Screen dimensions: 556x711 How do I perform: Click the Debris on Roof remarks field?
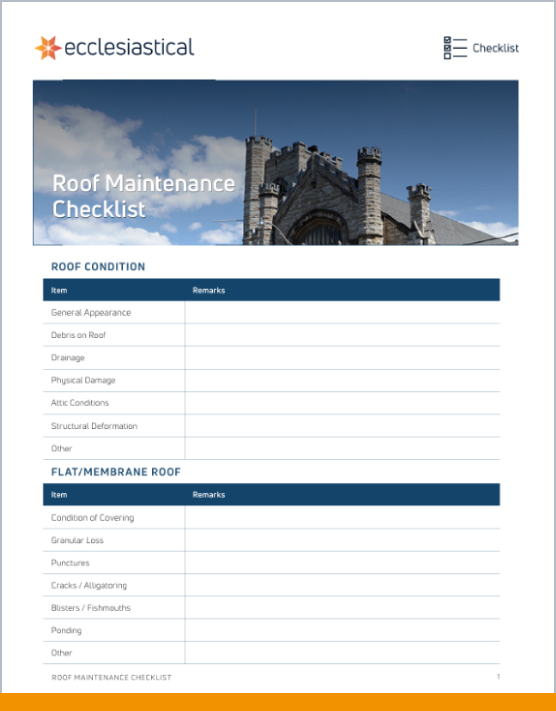(342, 335)
